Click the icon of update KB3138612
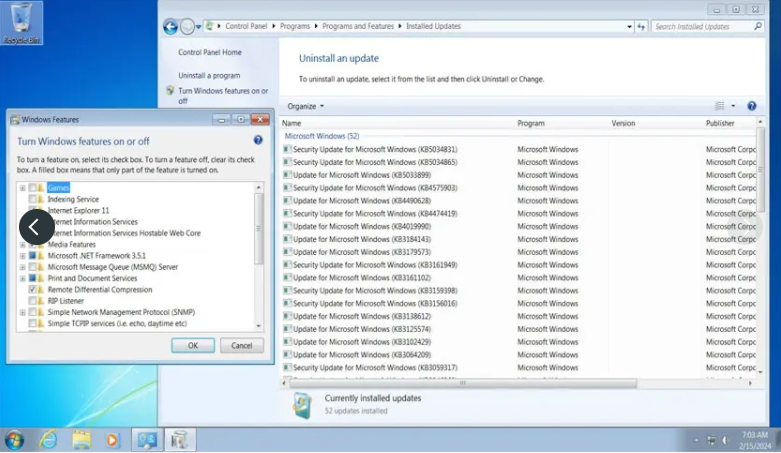This screenshot has height=453, width=781. pyautogui.click(x=287, y=316)
